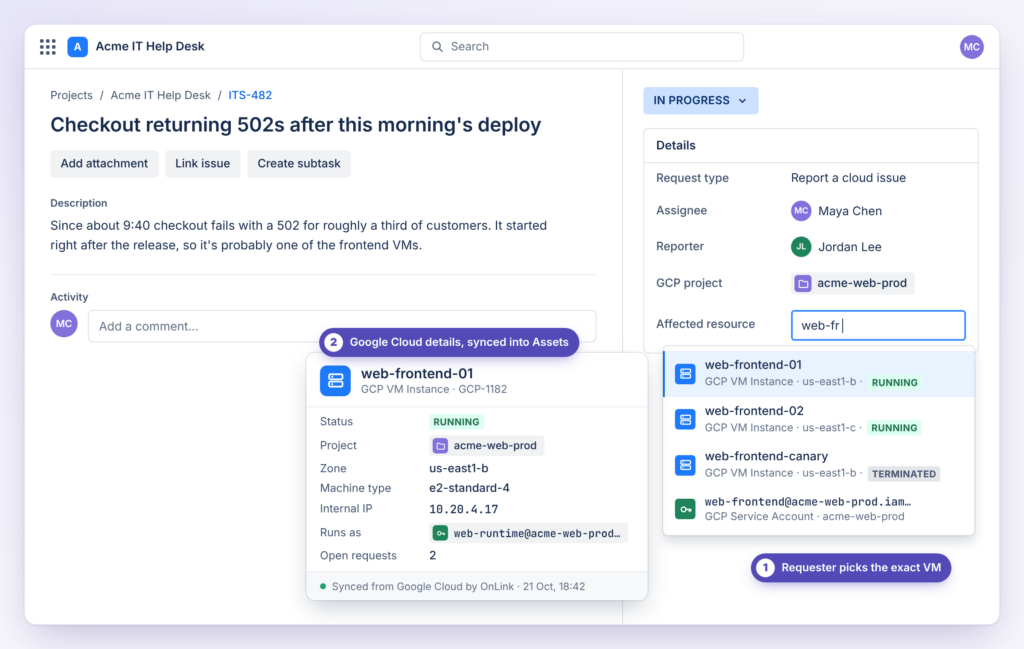The image size is (1024, 649).
Task: Select web-frontend-02 from the suggestions
Action: [818, 419]
